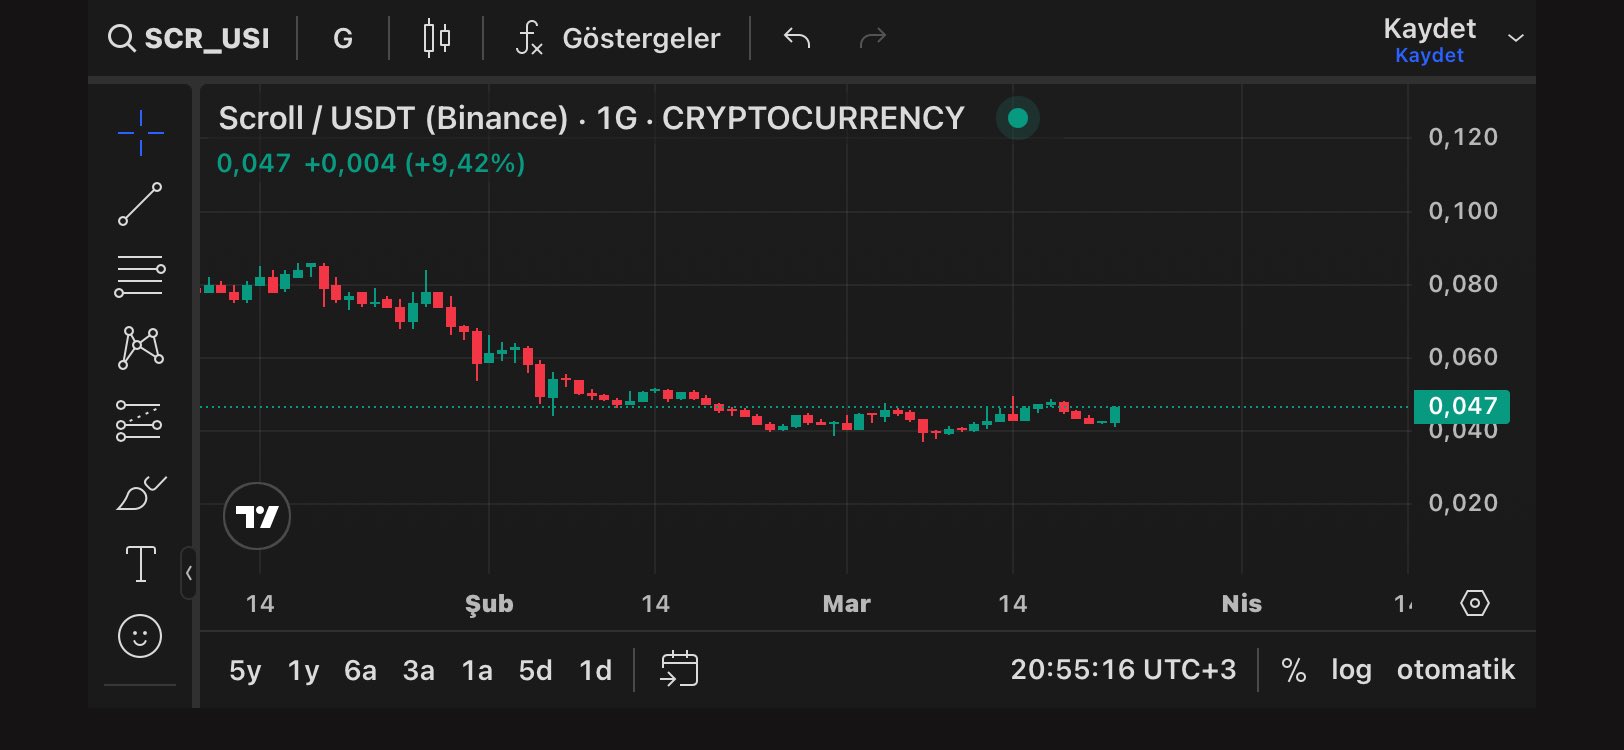Open the candlestick chart type selector
This screenshot has width=1624, height=750.
click(x=436, y=39)
